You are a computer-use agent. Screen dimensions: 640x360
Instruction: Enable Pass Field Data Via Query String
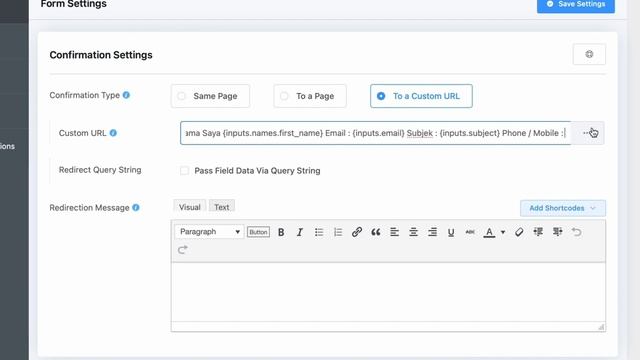click(x=184, y=171)
